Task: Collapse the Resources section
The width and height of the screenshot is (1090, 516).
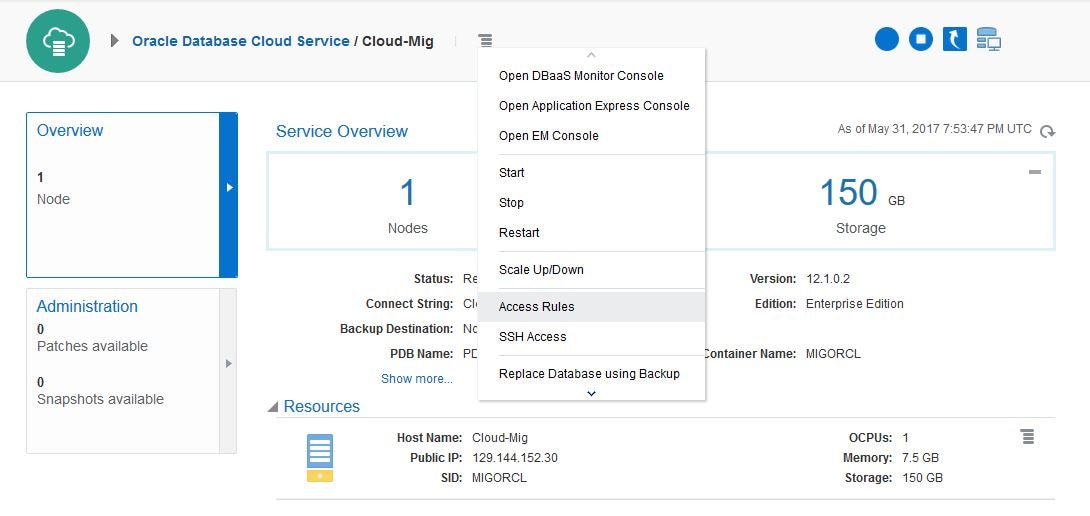Action: click(273, 407)
